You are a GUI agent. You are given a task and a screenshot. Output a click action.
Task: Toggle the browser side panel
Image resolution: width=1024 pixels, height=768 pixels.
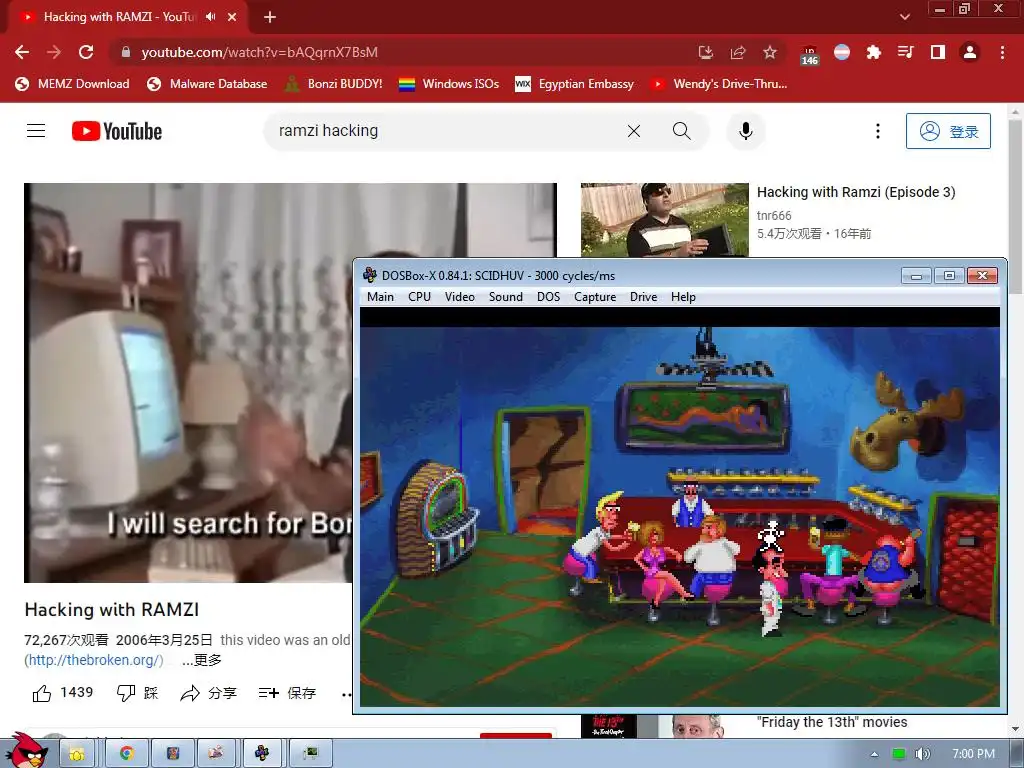(x=938, y=52)
